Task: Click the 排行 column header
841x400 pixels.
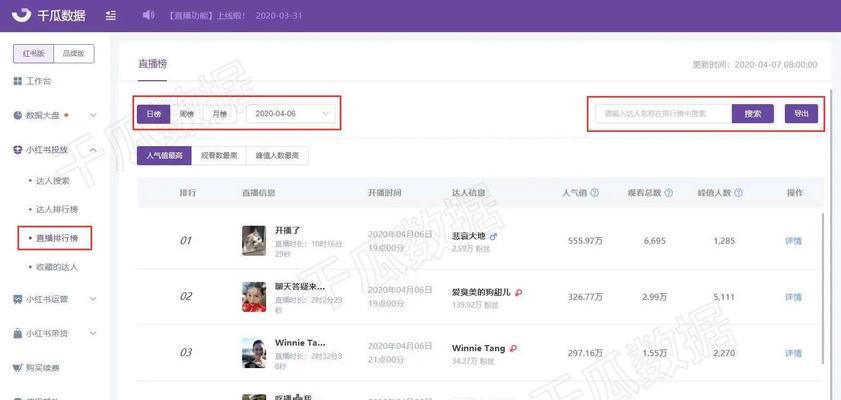Action: [x=188, y=192]
